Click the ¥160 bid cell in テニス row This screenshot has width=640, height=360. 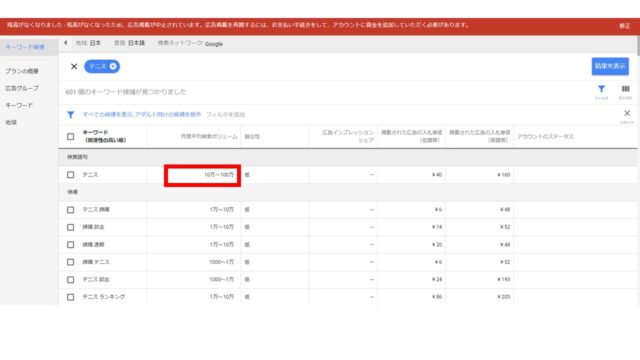tap(504, 175)
